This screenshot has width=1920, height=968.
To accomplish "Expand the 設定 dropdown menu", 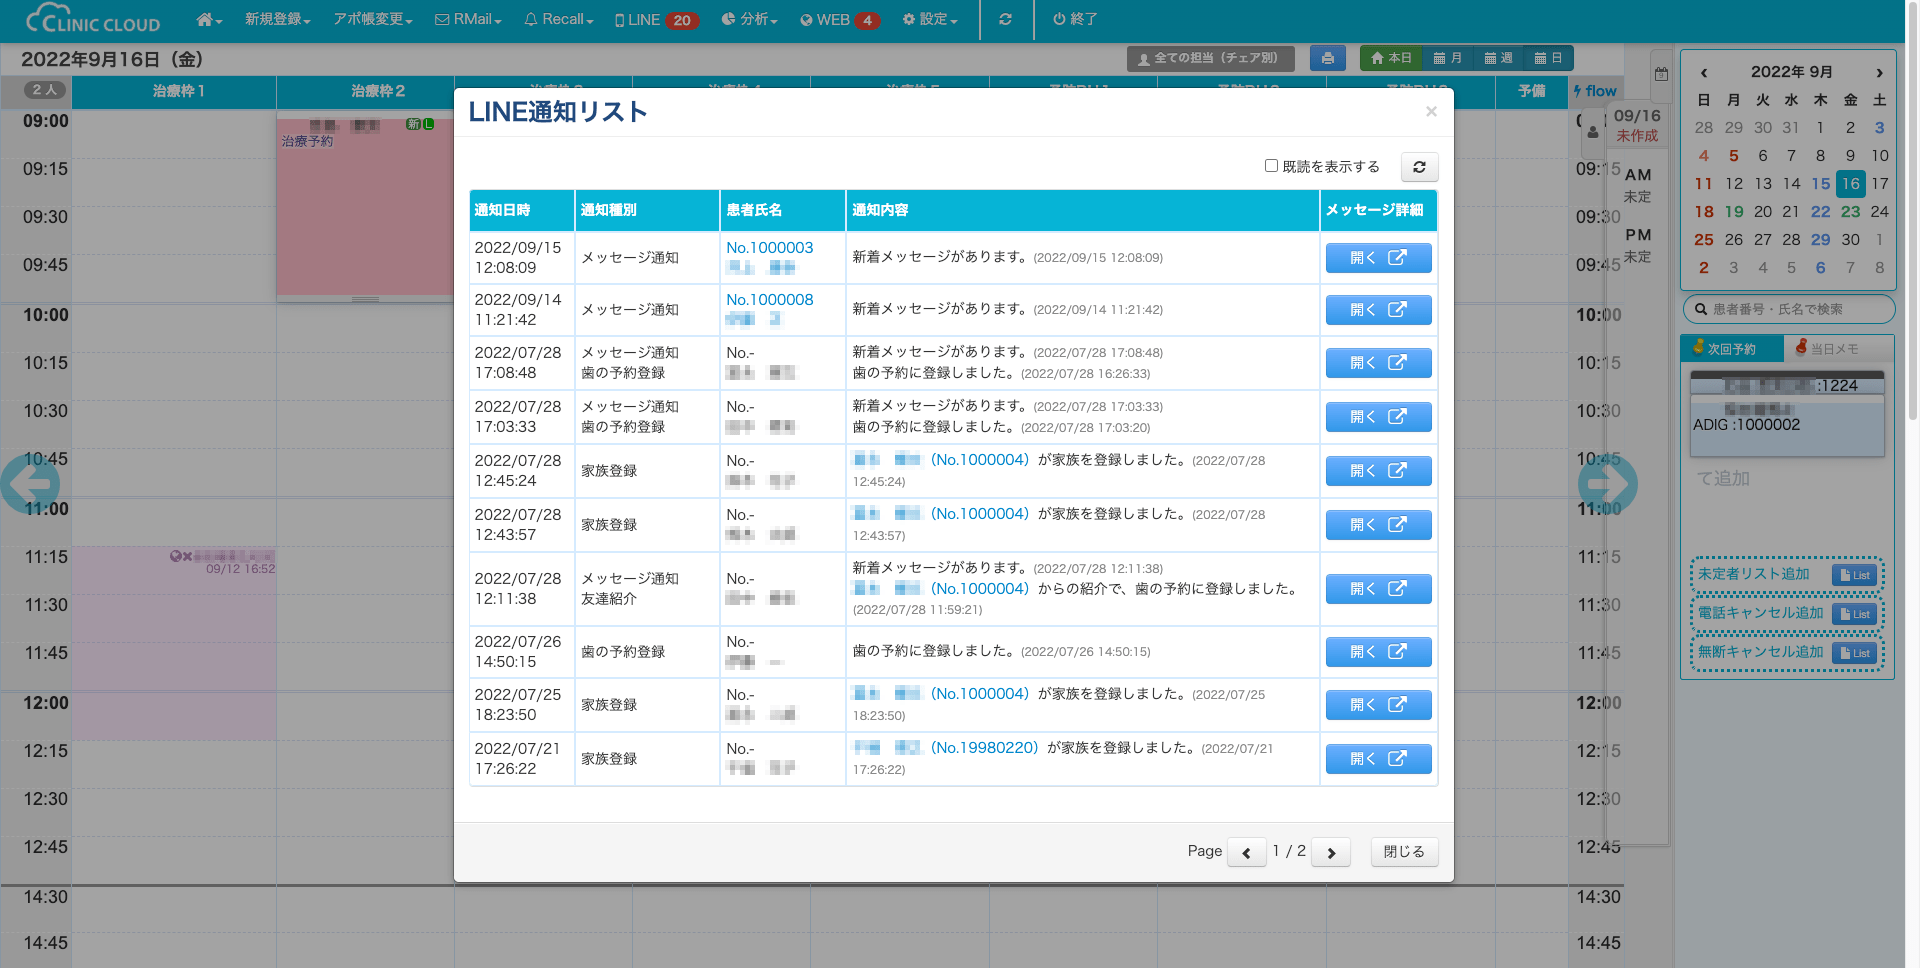I will click(x=929, y=19).
